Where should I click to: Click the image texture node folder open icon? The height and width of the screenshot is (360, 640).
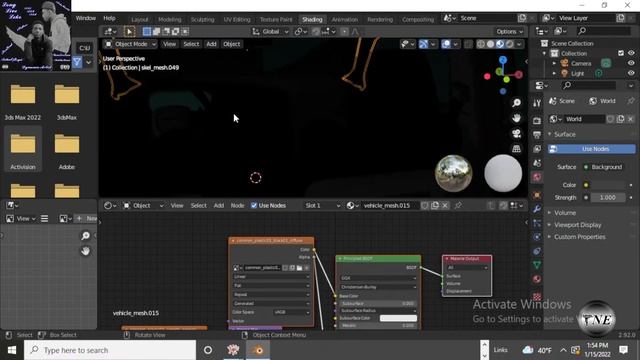(300, 268)
